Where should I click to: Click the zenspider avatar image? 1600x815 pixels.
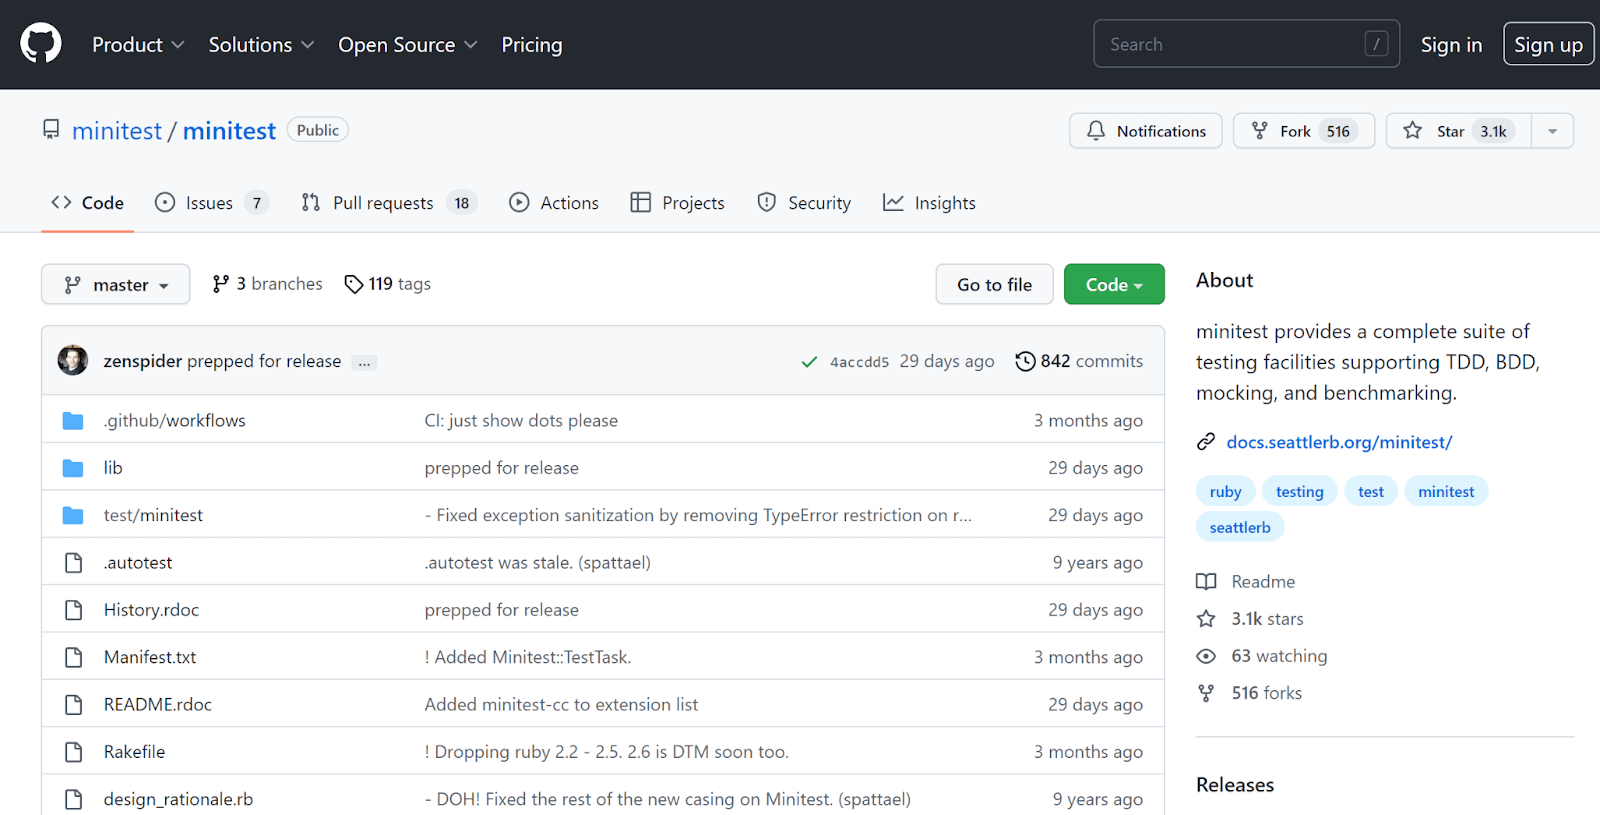[73, 361]
